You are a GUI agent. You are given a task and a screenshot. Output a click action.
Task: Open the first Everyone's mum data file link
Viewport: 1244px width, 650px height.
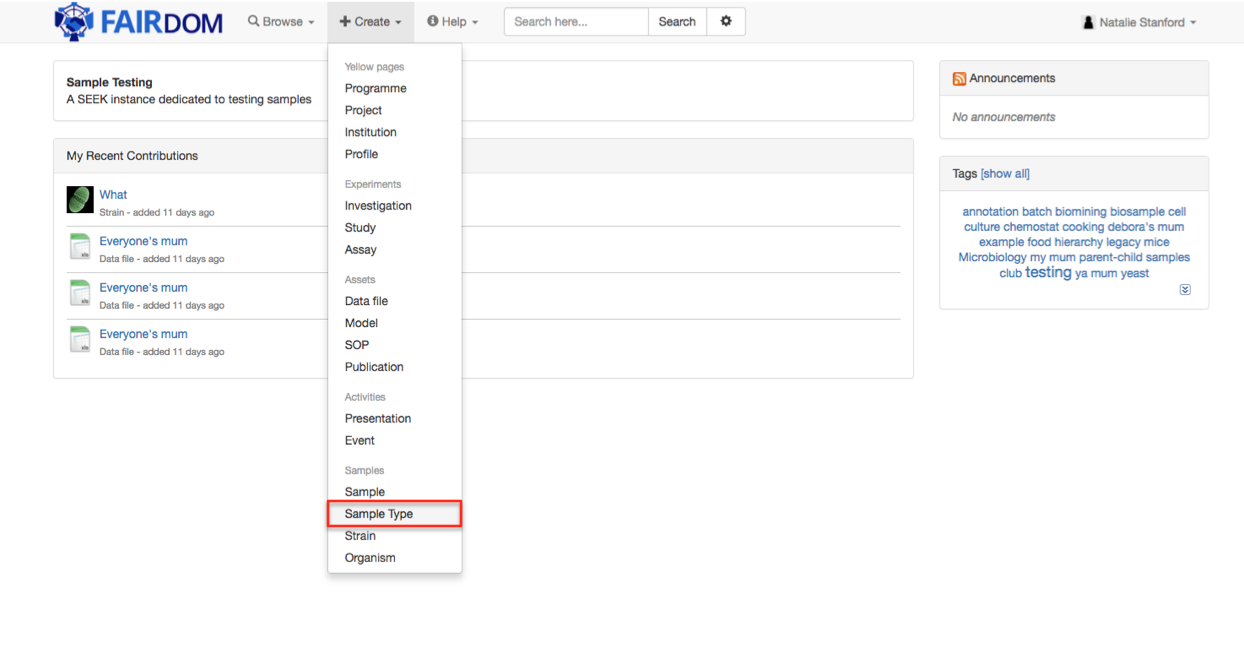coord(142,241)
